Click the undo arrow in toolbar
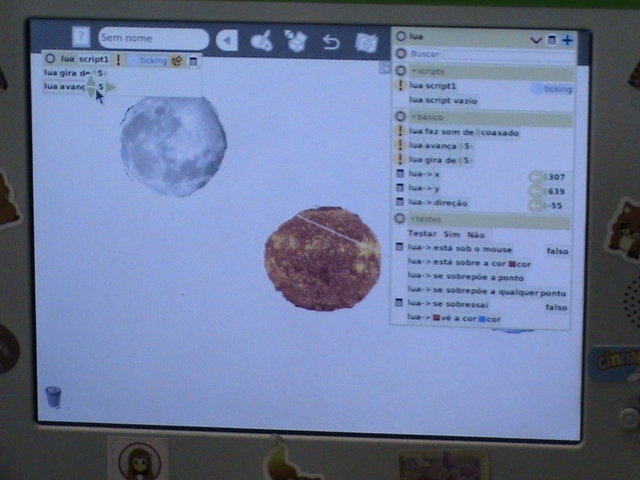This screenshot has width=640, height=480. (331, 42)
